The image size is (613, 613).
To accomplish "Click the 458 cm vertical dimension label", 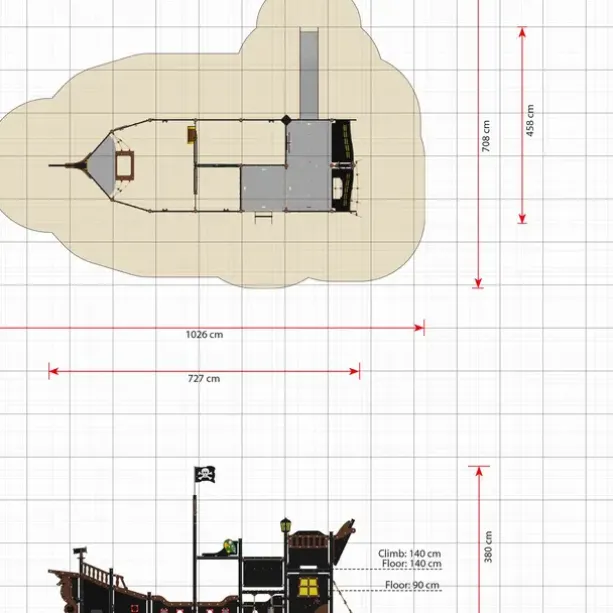I will [530, 120].
